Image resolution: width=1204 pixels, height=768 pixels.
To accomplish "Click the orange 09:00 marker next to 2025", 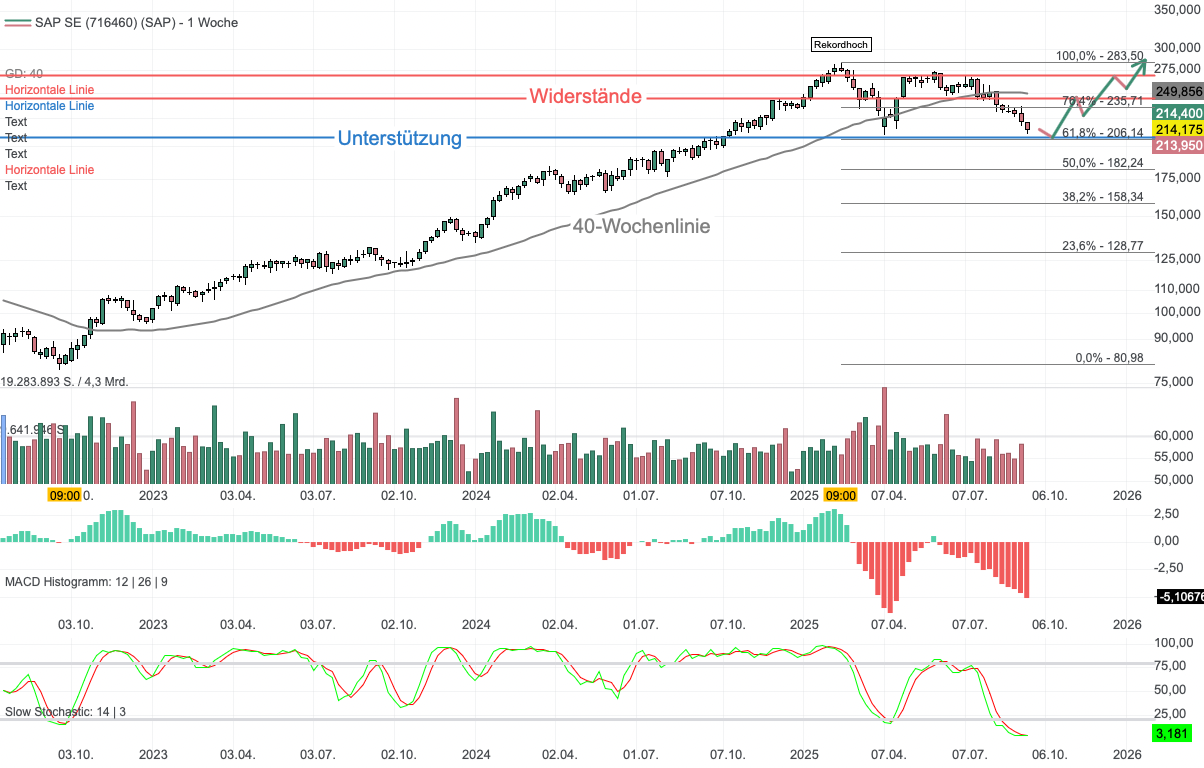I will coord(841,495).
